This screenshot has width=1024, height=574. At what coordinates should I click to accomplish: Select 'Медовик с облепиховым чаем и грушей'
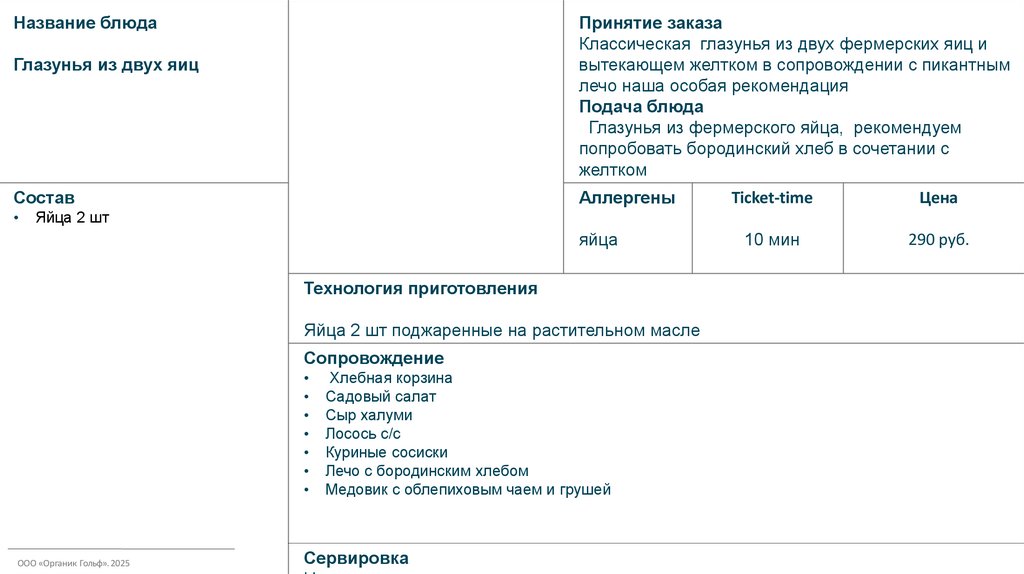pos(467,490)
